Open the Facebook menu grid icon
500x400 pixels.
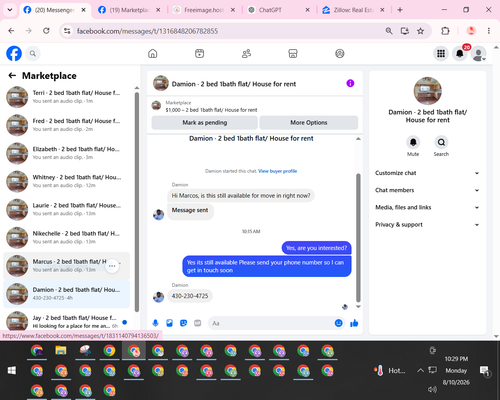[x=441, y=53]
